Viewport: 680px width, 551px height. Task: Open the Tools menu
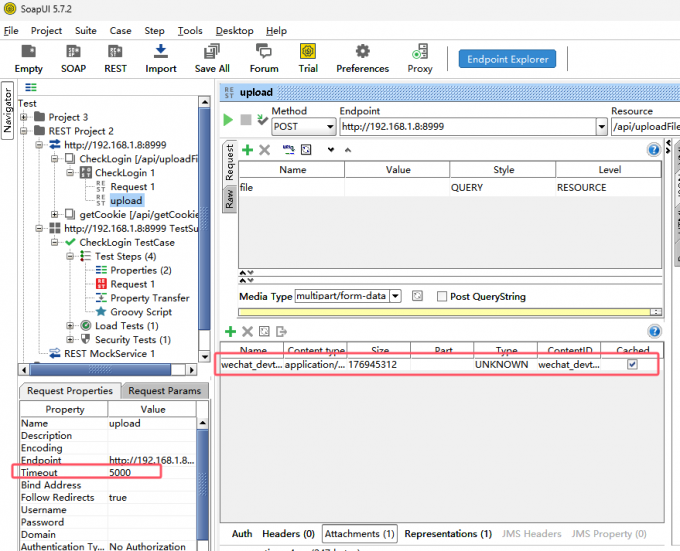[190, 31]
